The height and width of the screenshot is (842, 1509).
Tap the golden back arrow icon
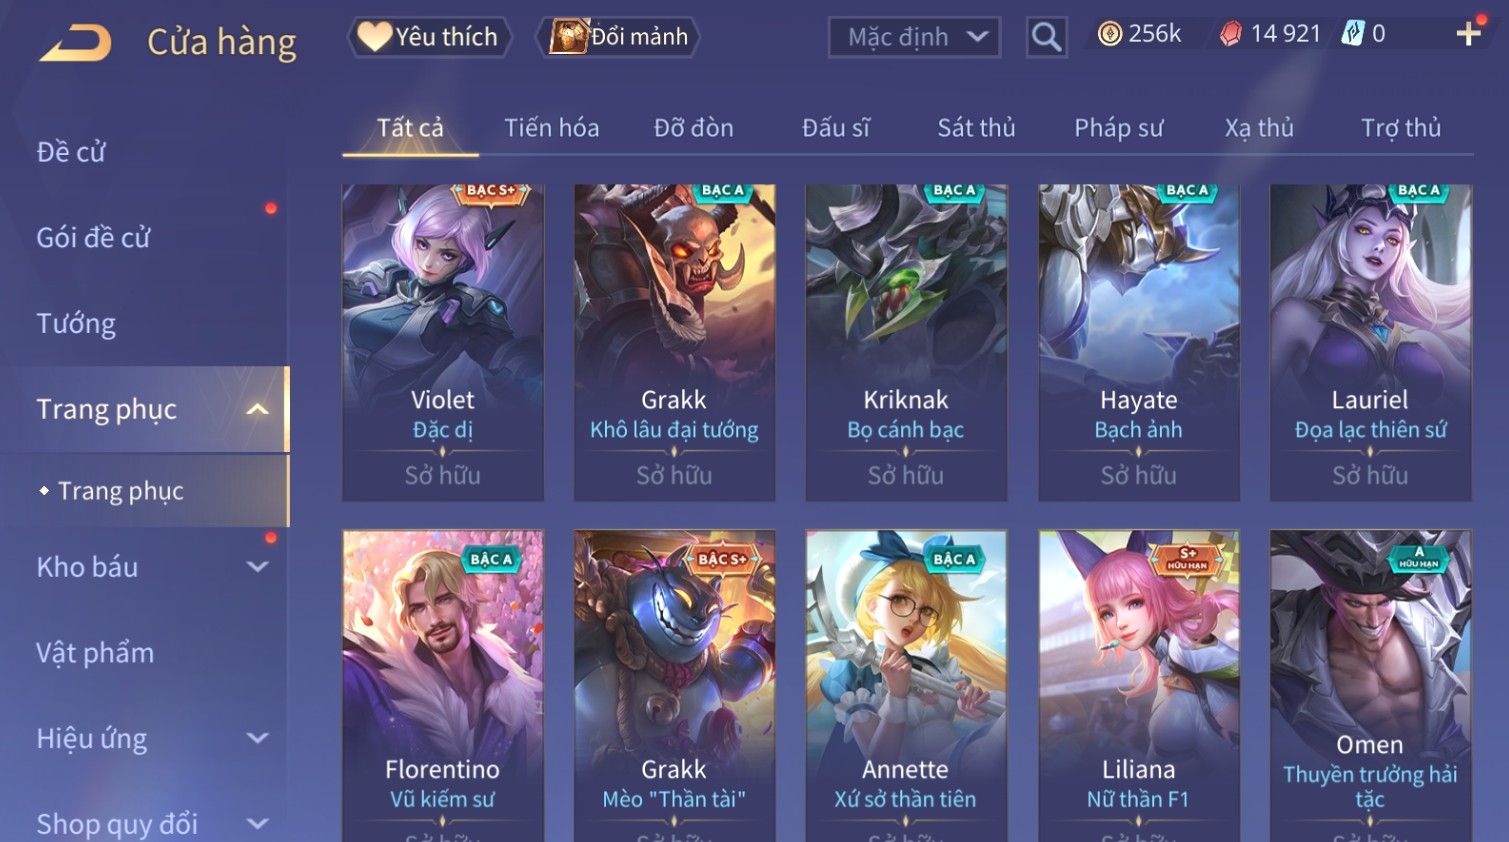tap(75, 43)
